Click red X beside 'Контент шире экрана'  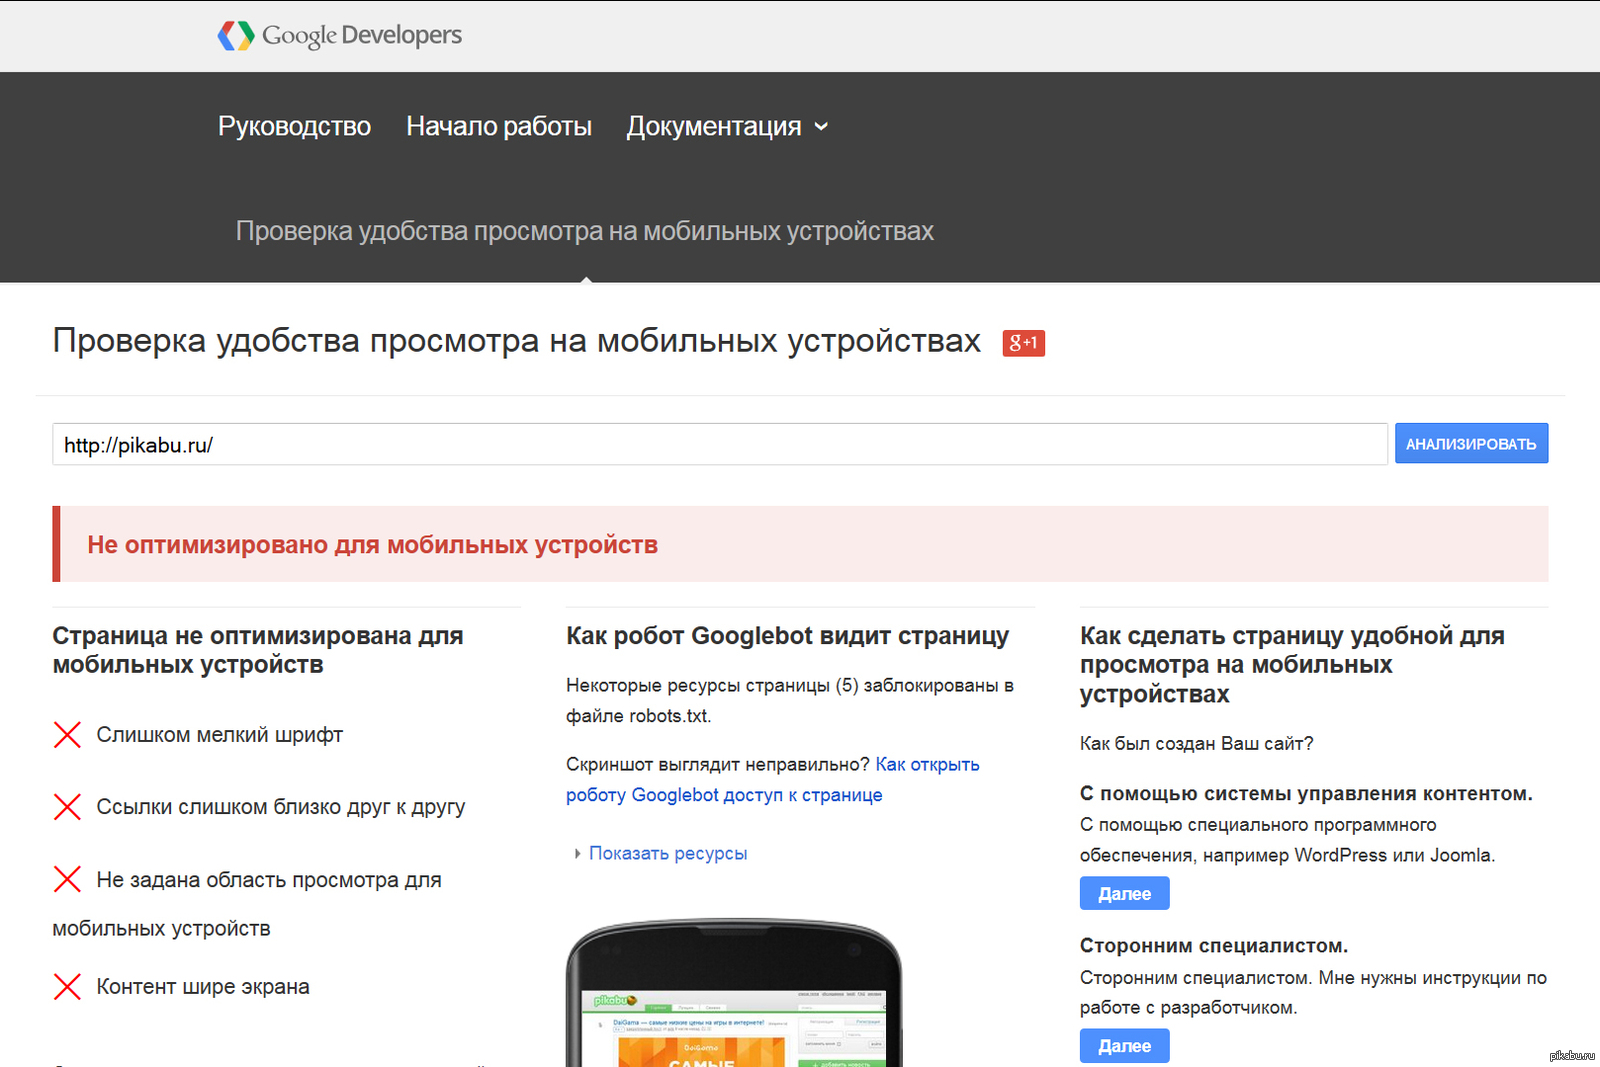[67, 987]
